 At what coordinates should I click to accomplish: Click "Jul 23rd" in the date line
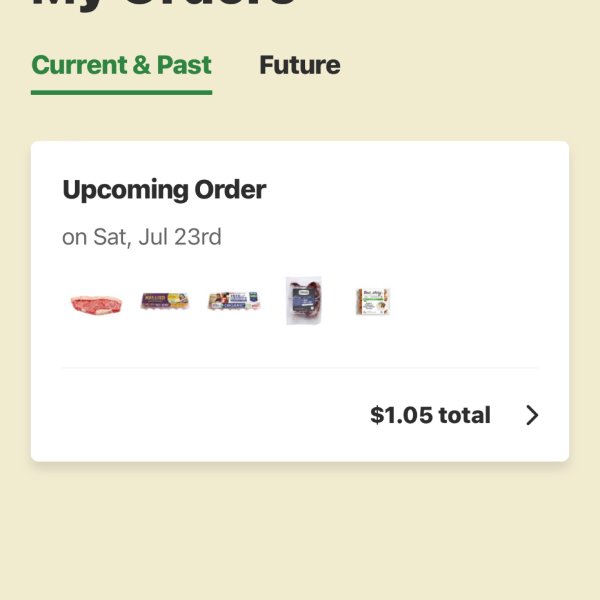tap(180, 237)
